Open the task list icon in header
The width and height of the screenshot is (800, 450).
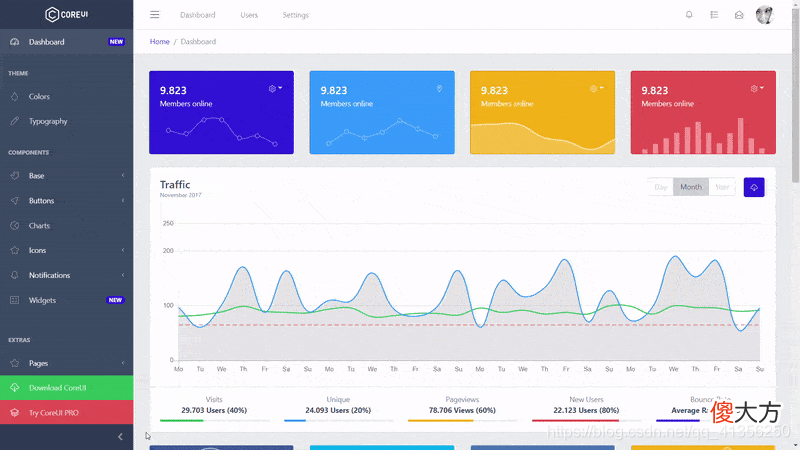714,15
